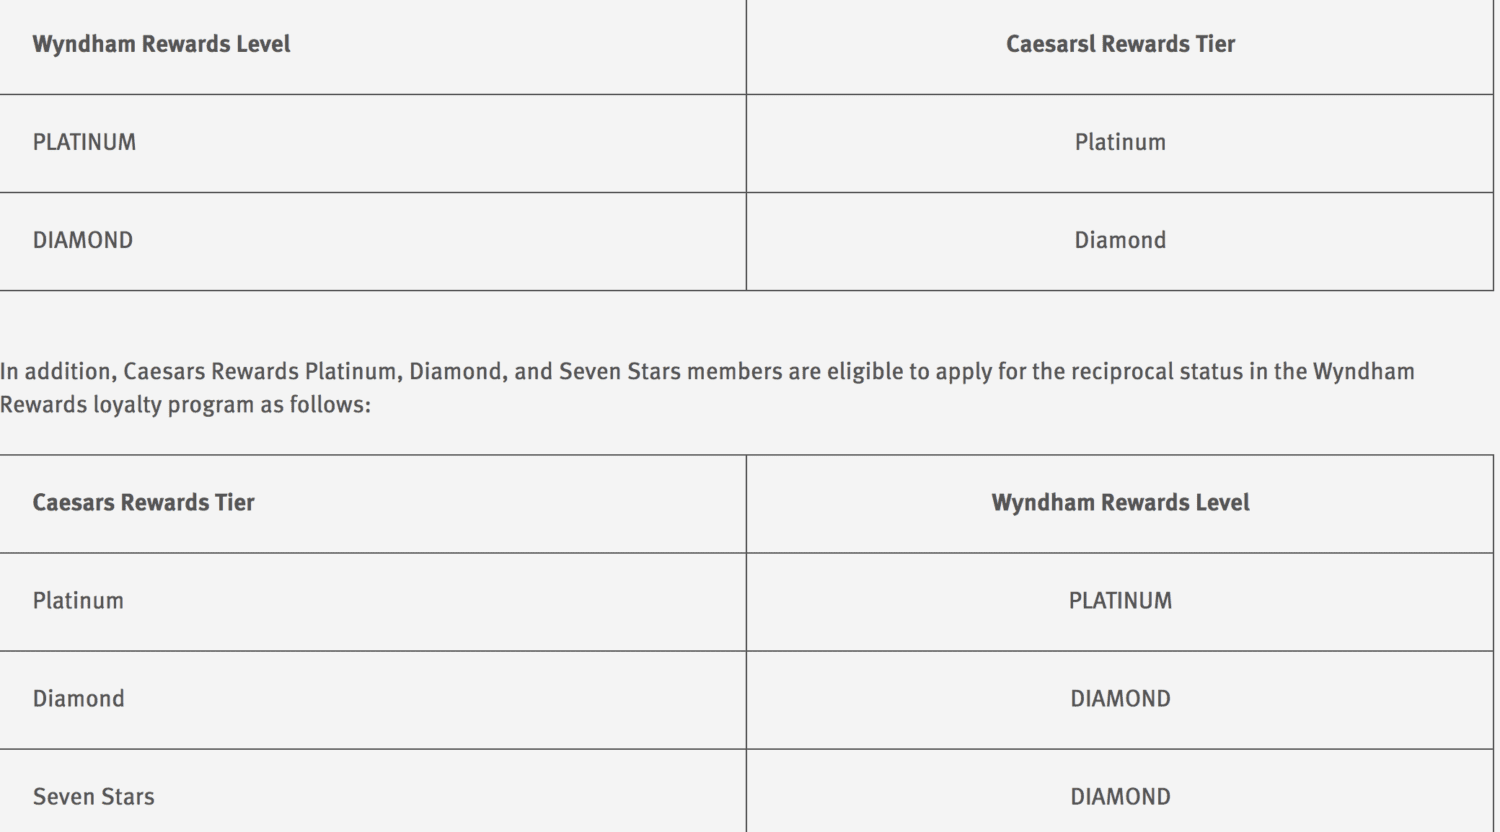
Task: Click "eligible to apply" phrase in paragraph
Action: 909,372
